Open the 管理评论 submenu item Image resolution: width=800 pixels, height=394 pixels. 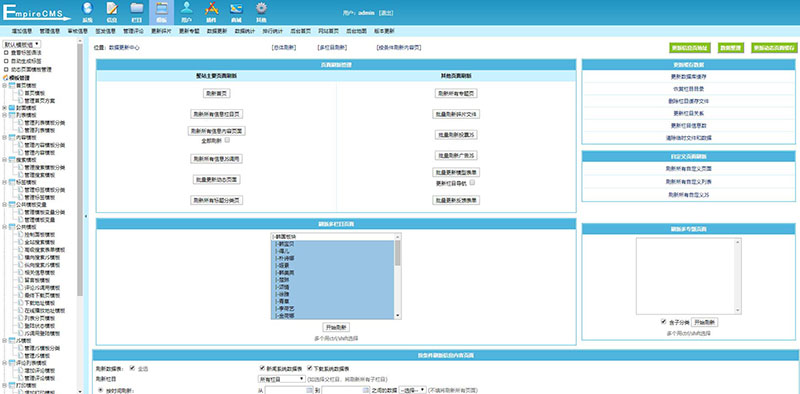tap(133, 31)
